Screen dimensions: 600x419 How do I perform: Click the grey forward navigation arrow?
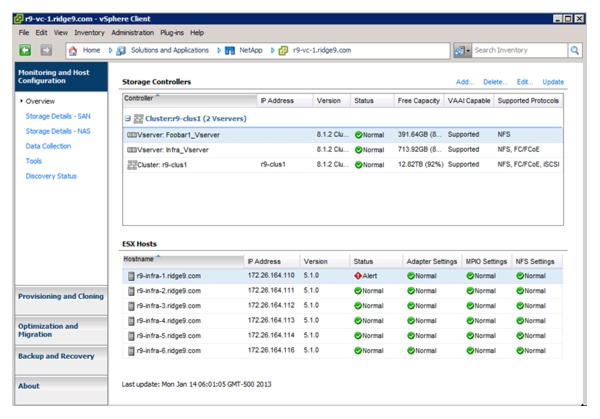pos(46,50)
